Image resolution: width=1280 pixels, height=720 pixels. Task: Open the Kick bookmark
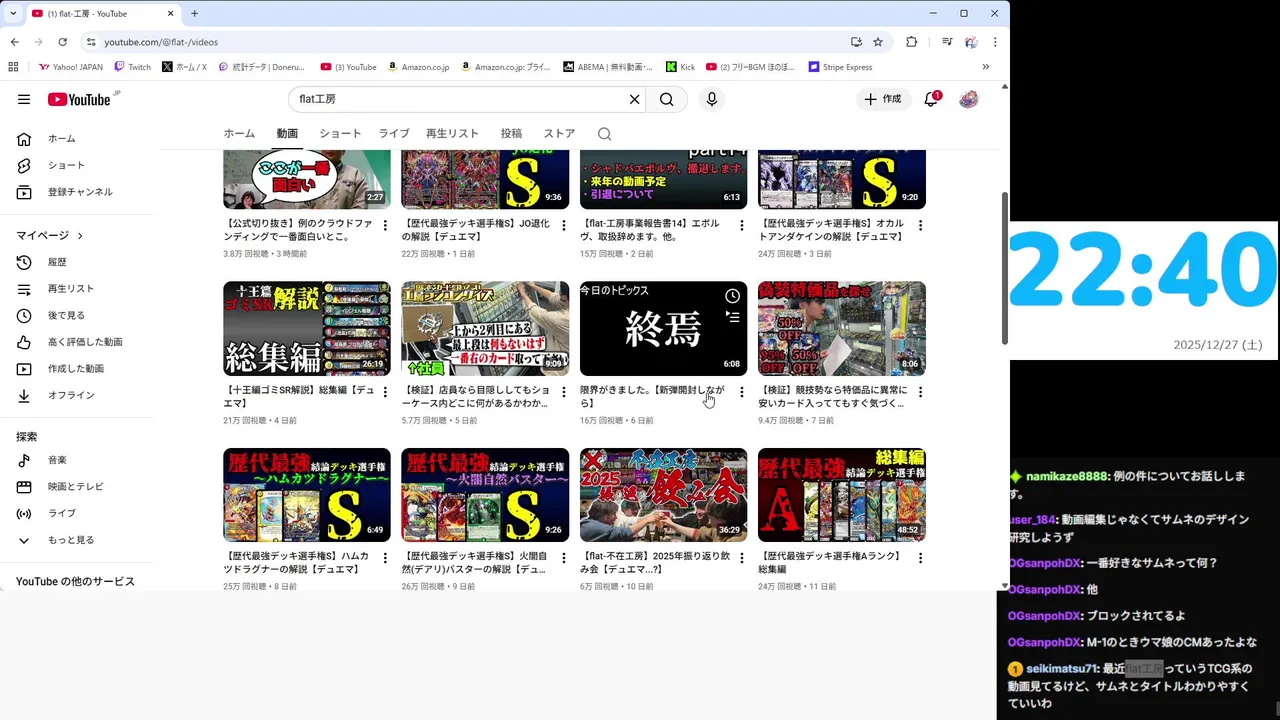[680, 67]
